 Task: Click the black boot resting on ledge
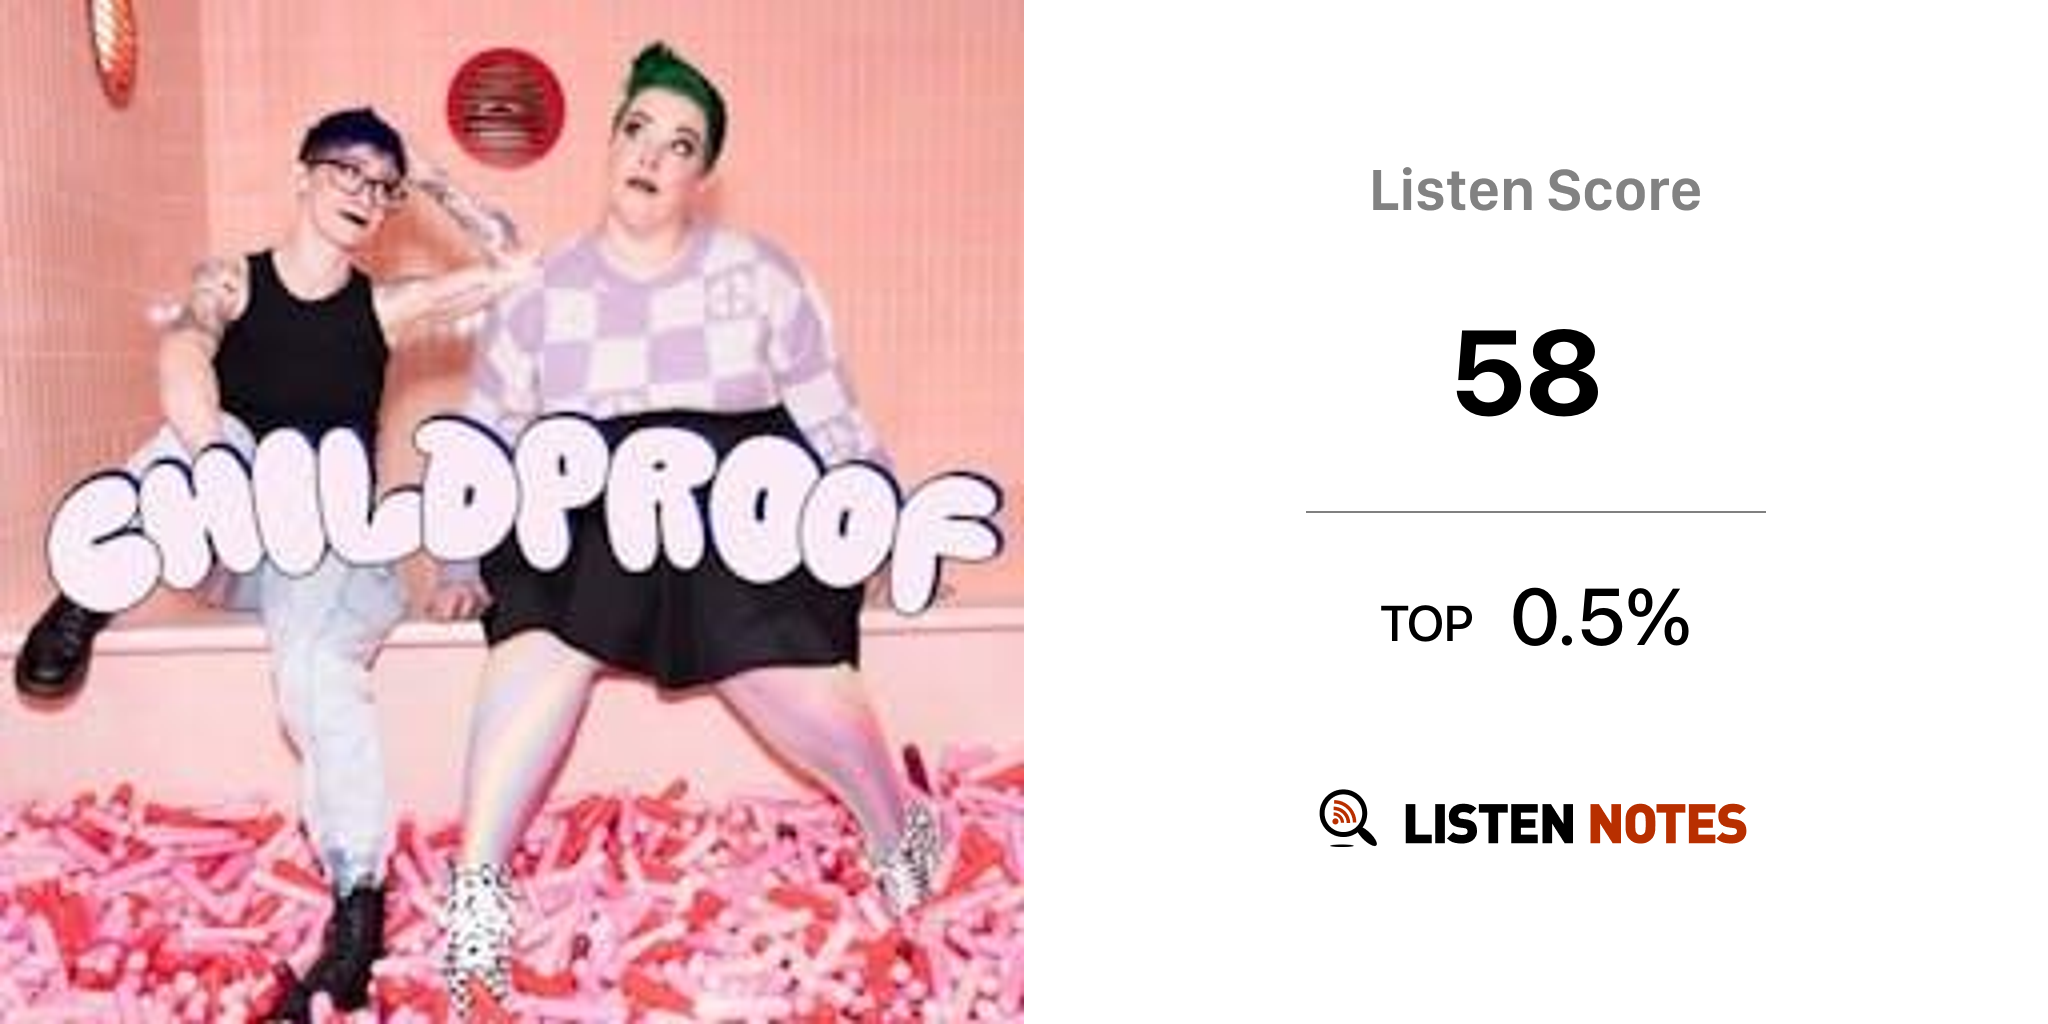[x=62, y=645]
